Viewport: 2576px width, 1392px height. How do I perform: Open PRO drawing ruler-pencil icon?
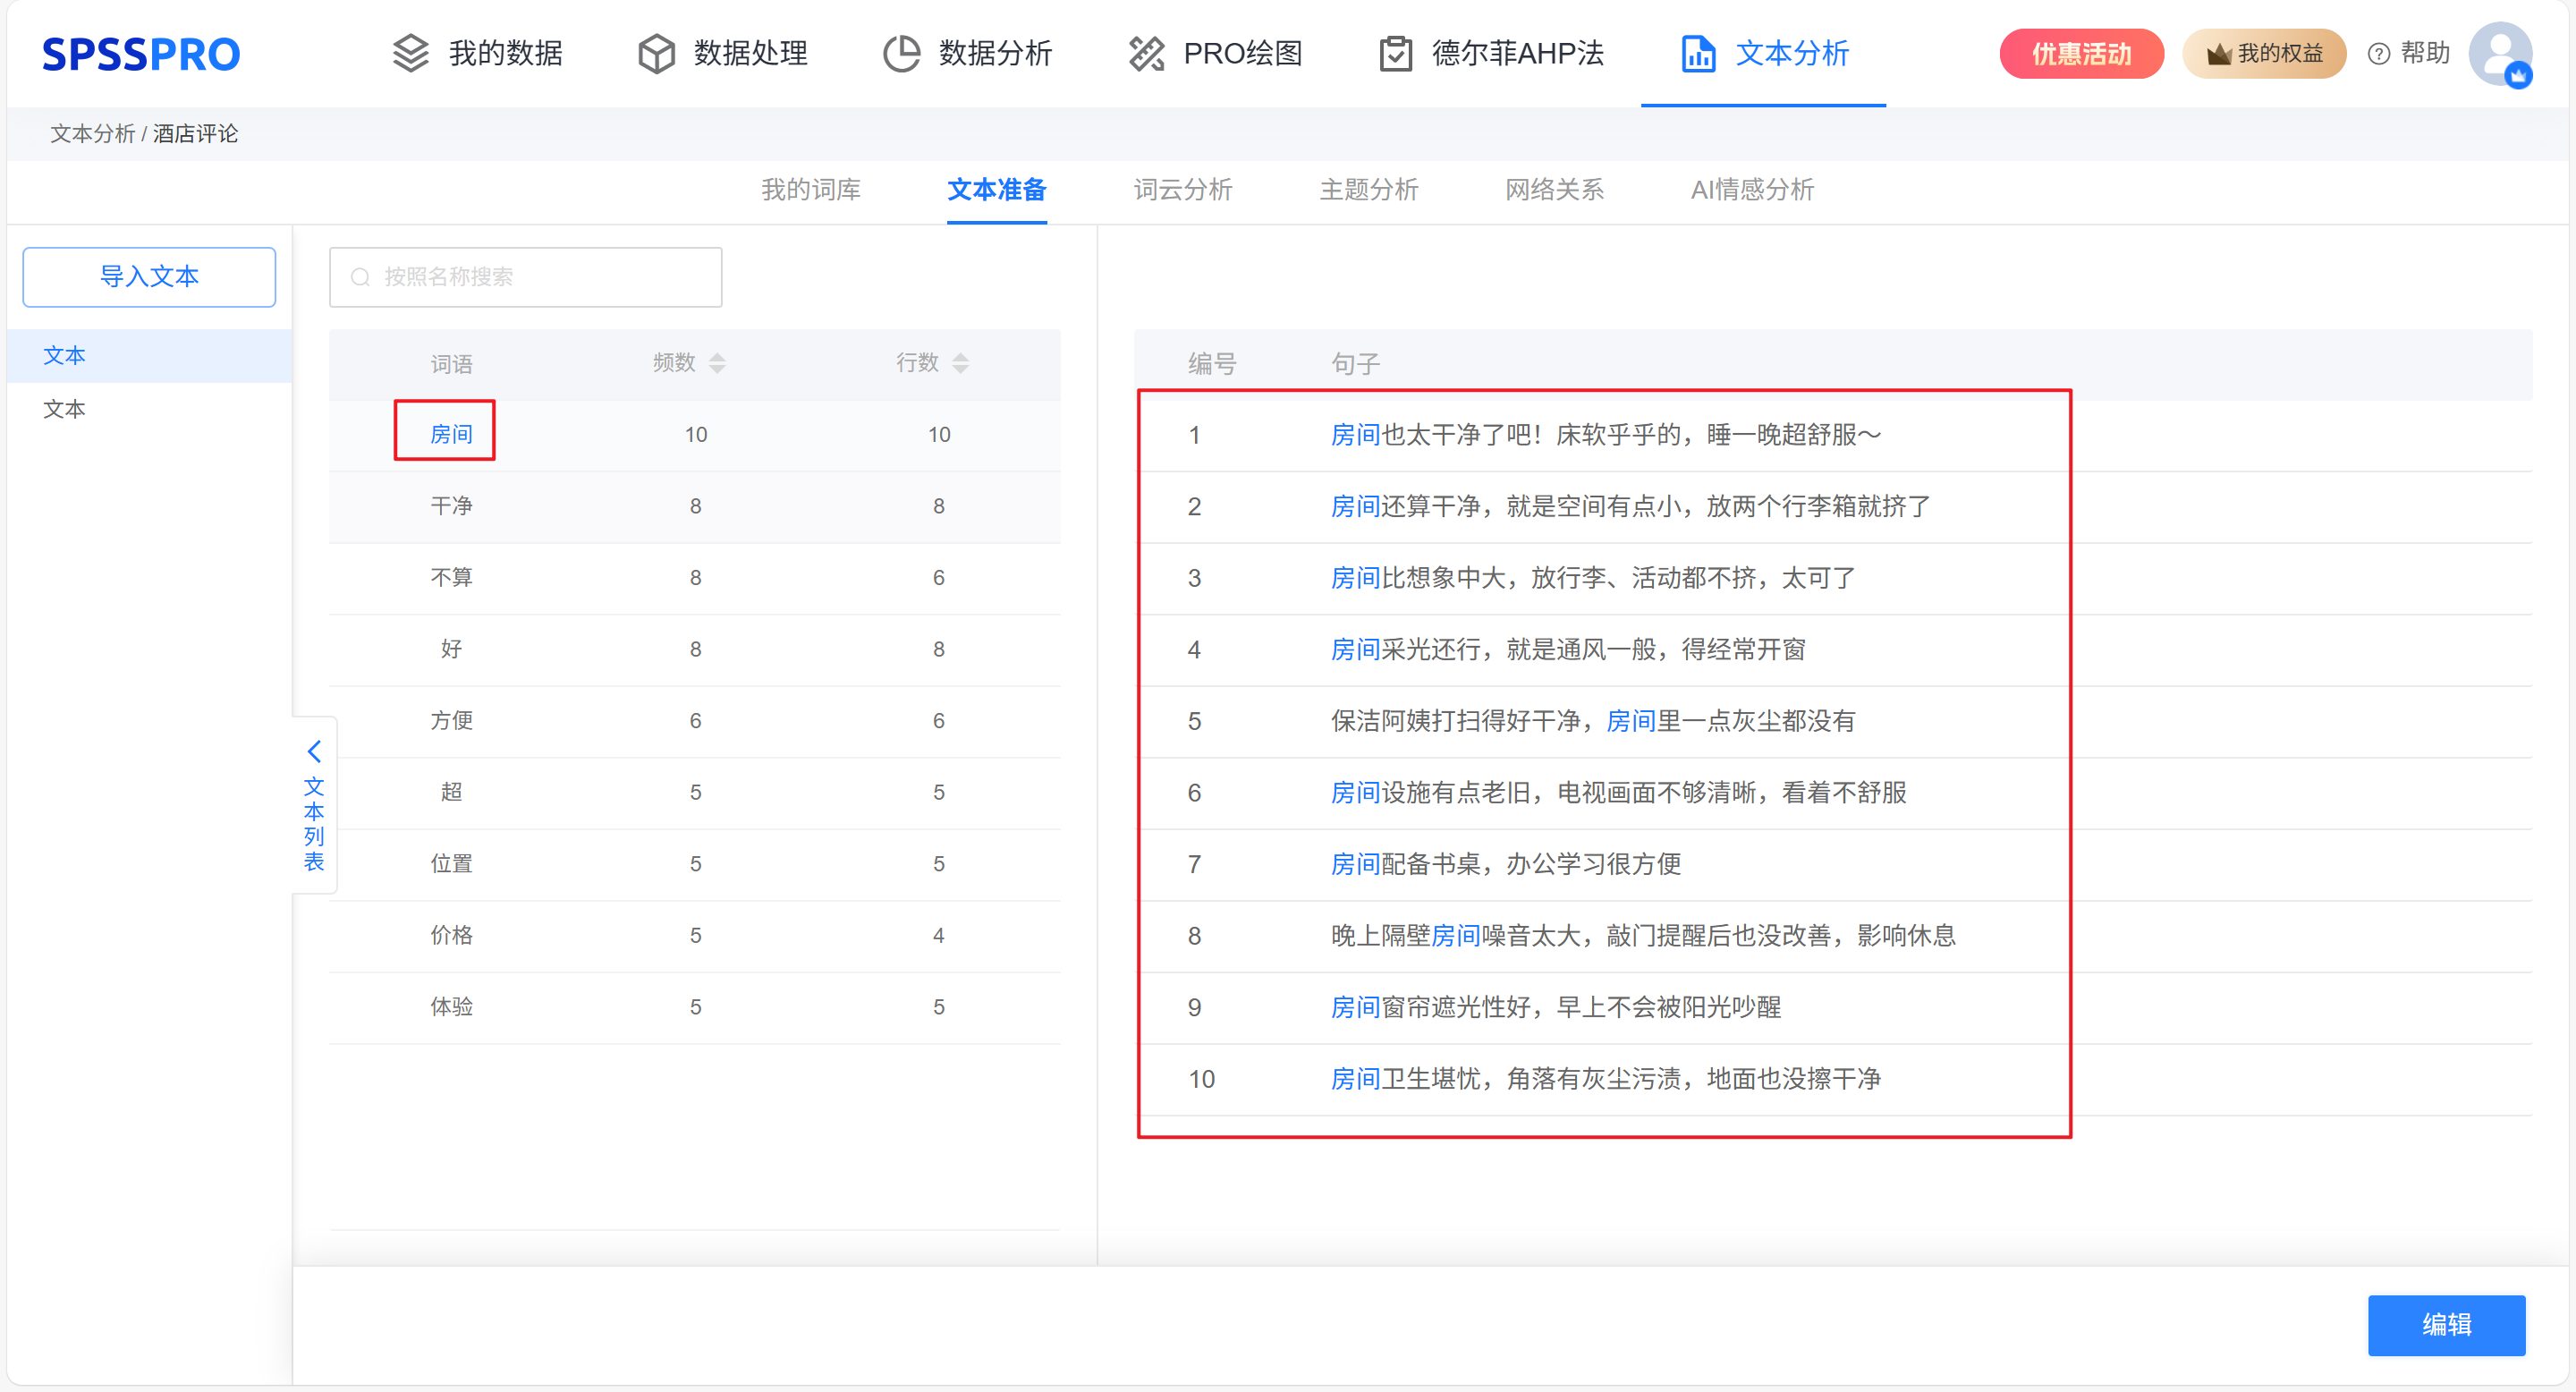click(1146, 53)
